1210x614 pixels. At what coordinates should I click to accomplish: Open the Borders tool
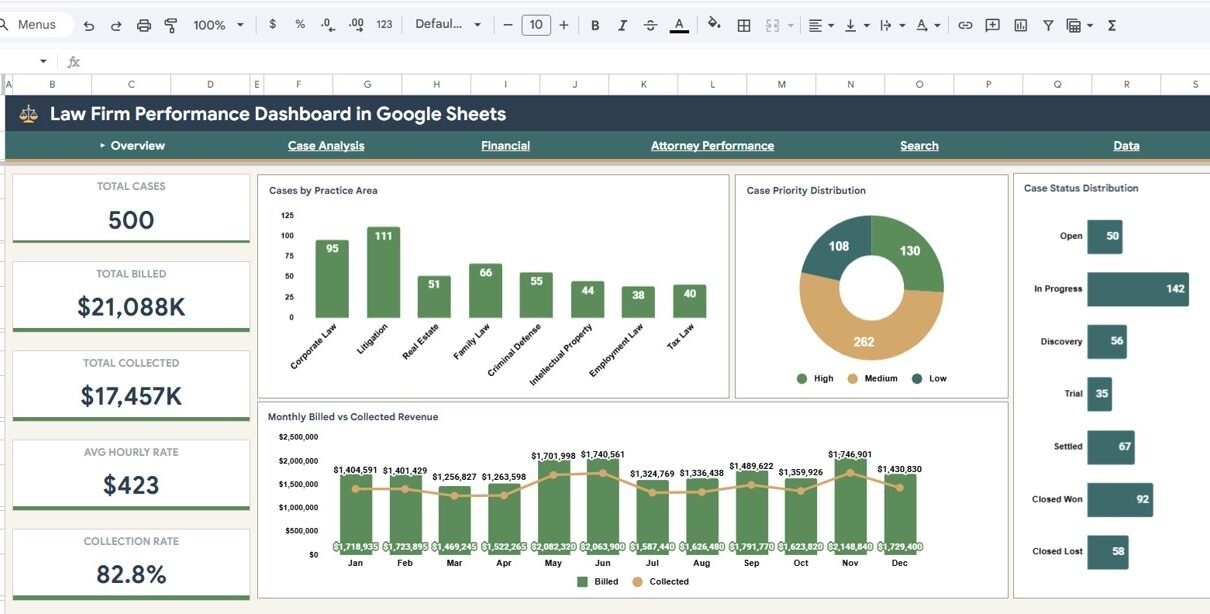[x=744, y=25]
